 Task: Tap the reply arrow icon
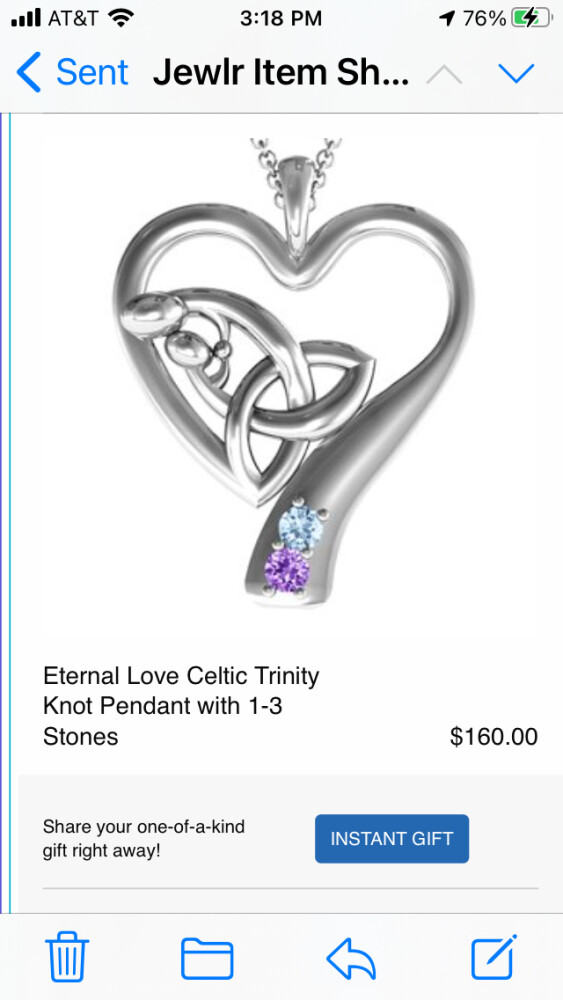pos(351,958)
